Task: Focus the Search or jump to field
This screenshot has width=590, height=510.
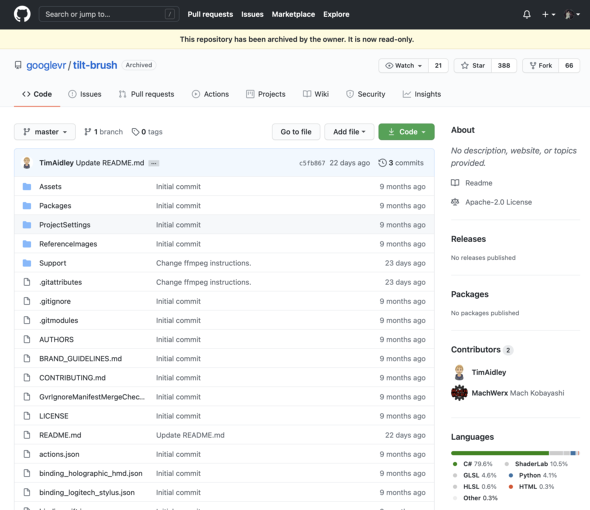Action: (x=109, y=14)
